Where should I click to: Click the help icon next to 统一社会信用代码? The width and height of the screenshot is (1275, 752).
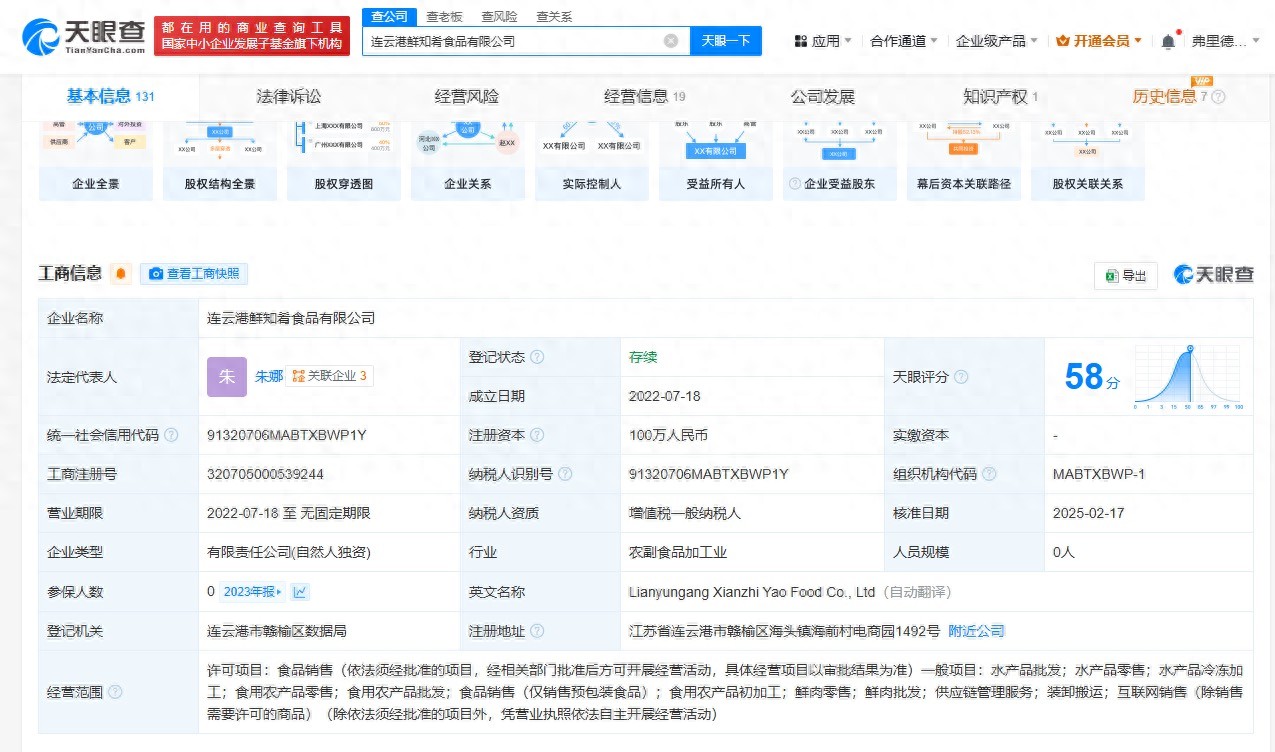pos(171,435)
